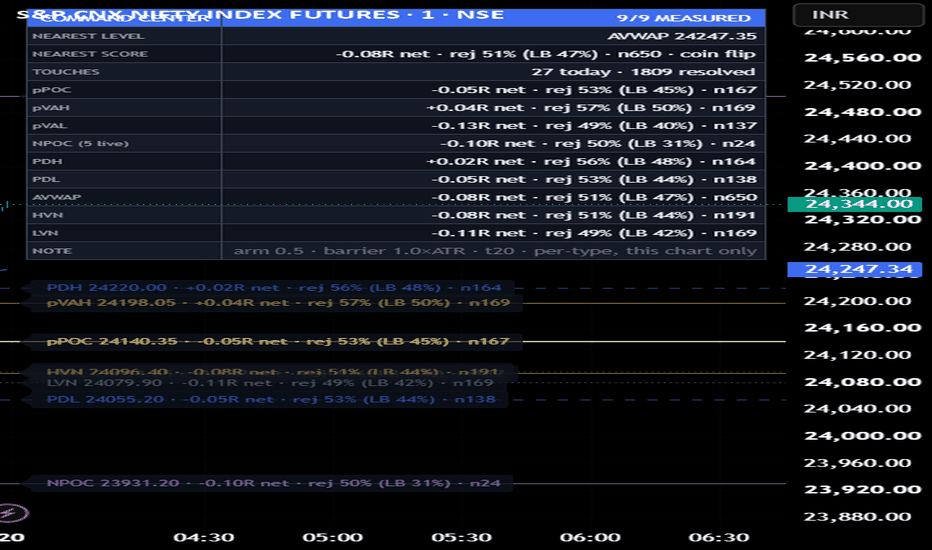
Task: Click the 05:30 time axis label
Action: [x=462, y=538]
